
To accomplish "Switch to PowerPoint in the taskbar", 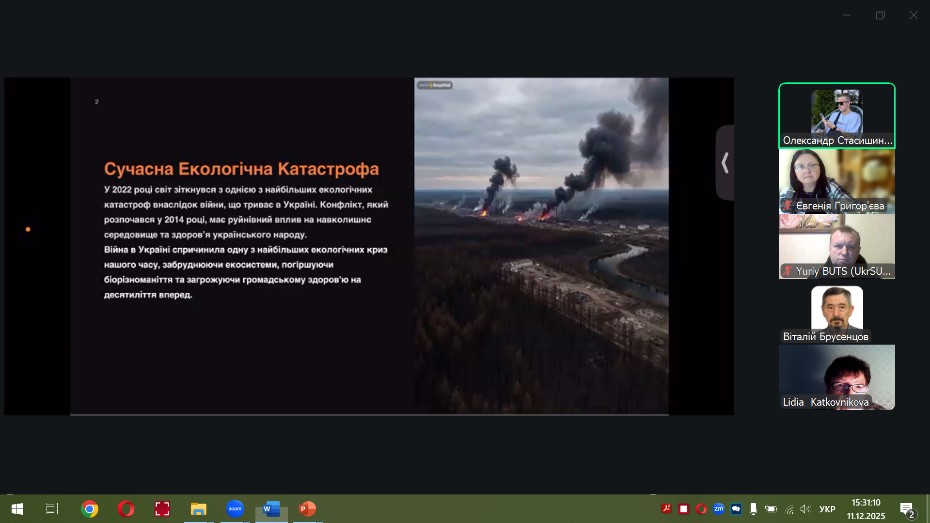I will (x=307, y=509).
